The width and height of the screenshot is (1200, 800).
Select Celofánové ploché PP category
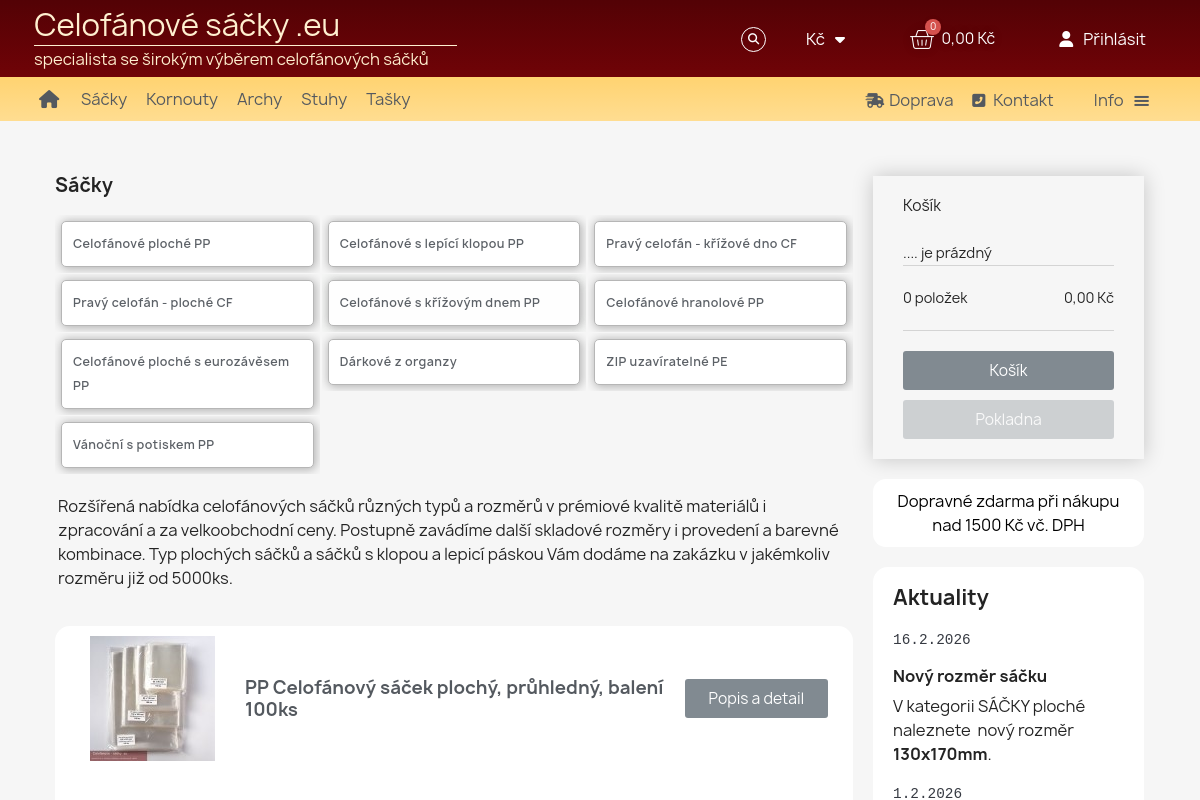187,244
